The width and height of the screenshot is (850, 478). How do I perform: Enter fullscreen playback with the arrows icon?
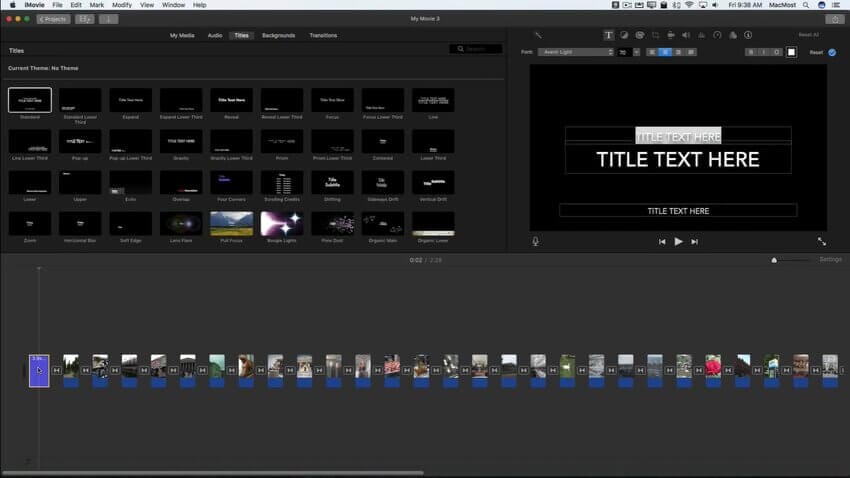[x=822, y=241]
